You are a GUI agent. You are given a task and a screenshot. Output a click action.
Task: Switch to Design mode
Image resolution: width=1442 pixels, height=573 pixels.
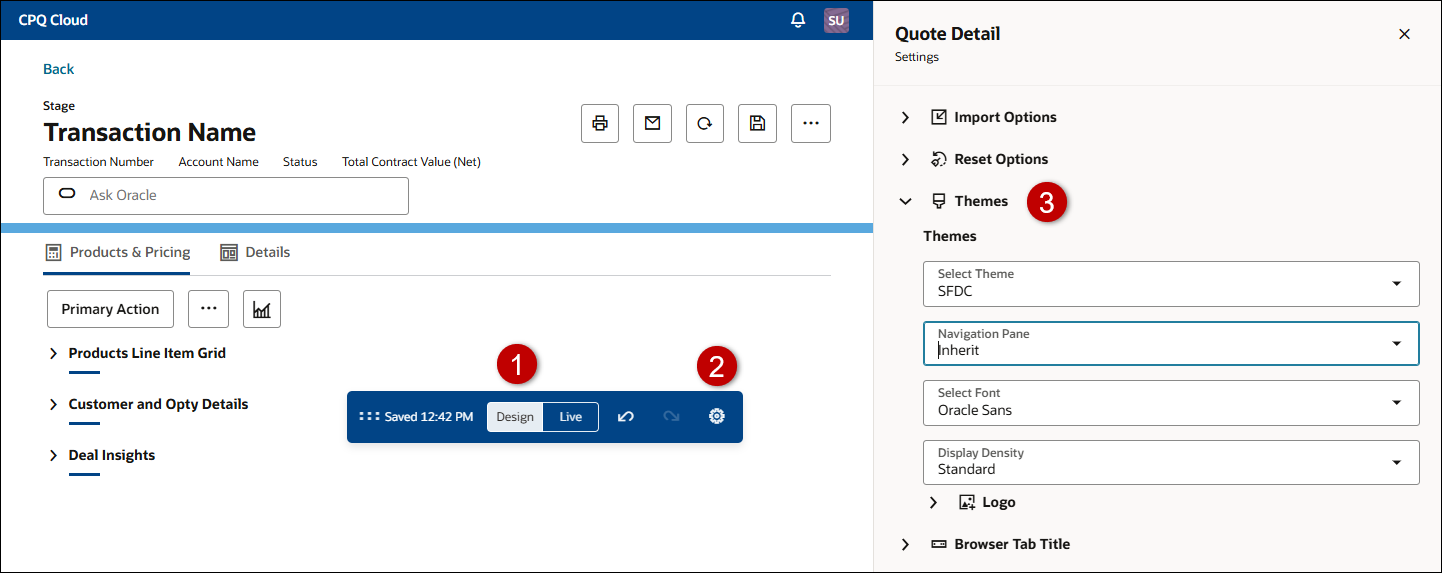[515, 417]
